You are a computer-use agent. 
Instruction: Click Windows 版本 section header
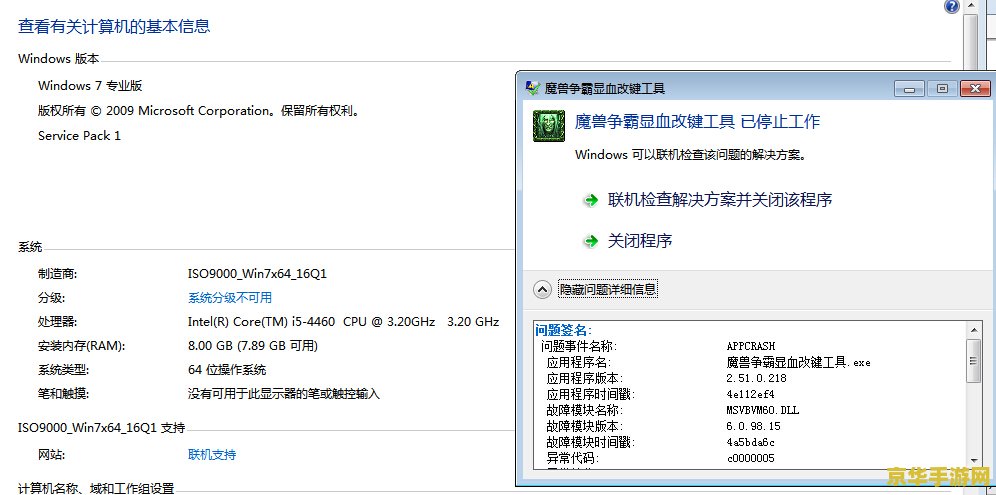point(58,58)
